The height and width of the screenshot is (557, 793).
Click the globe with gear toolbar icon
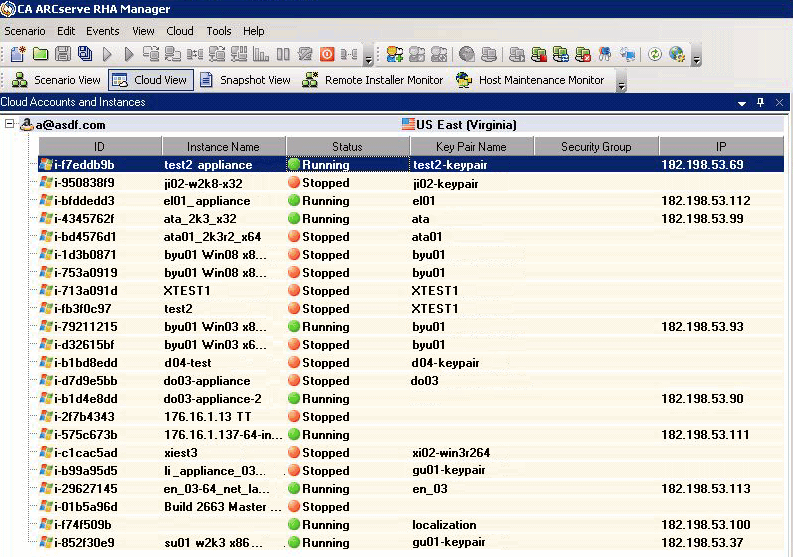[677, 54]
